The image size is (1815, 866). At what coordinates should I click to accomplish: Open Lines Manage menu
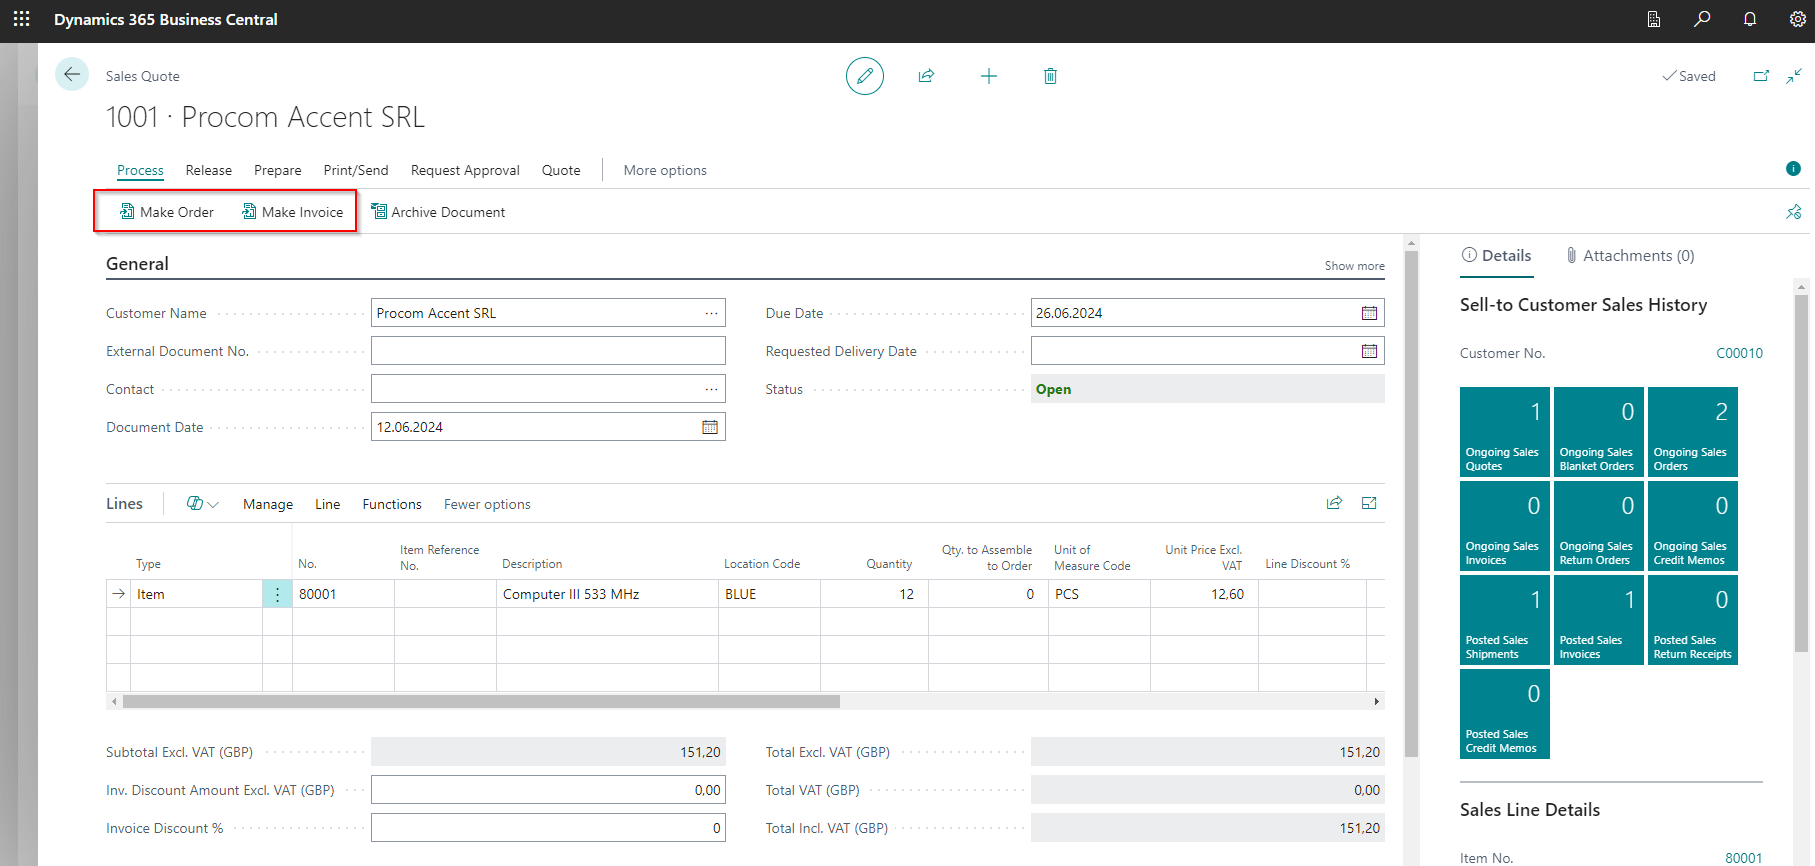[x=268, y=504]
